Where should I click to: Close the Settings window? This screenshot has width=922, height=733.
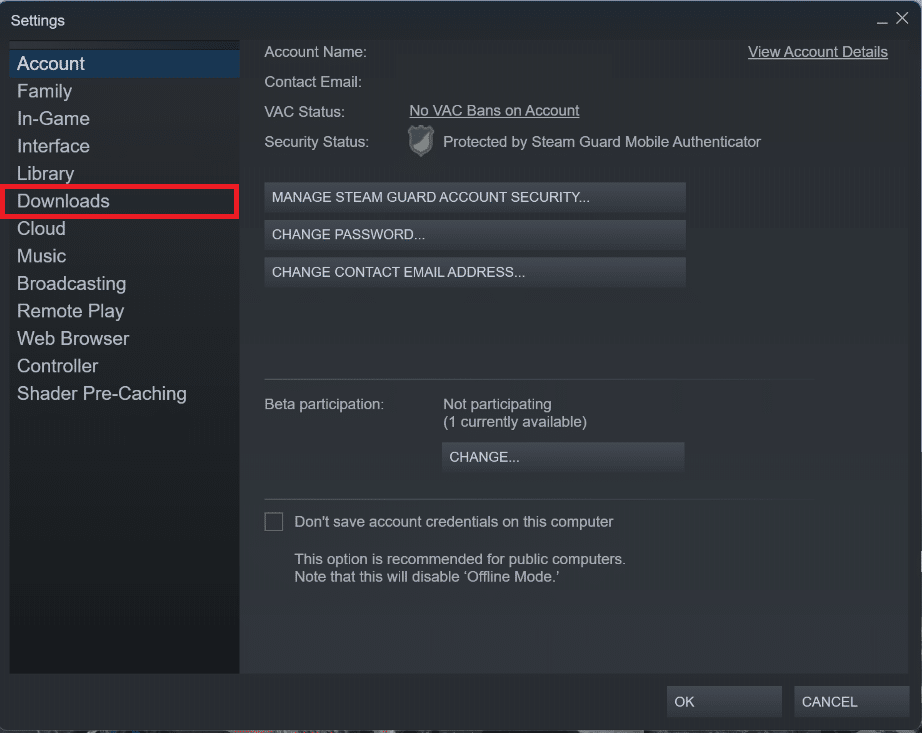902,19
